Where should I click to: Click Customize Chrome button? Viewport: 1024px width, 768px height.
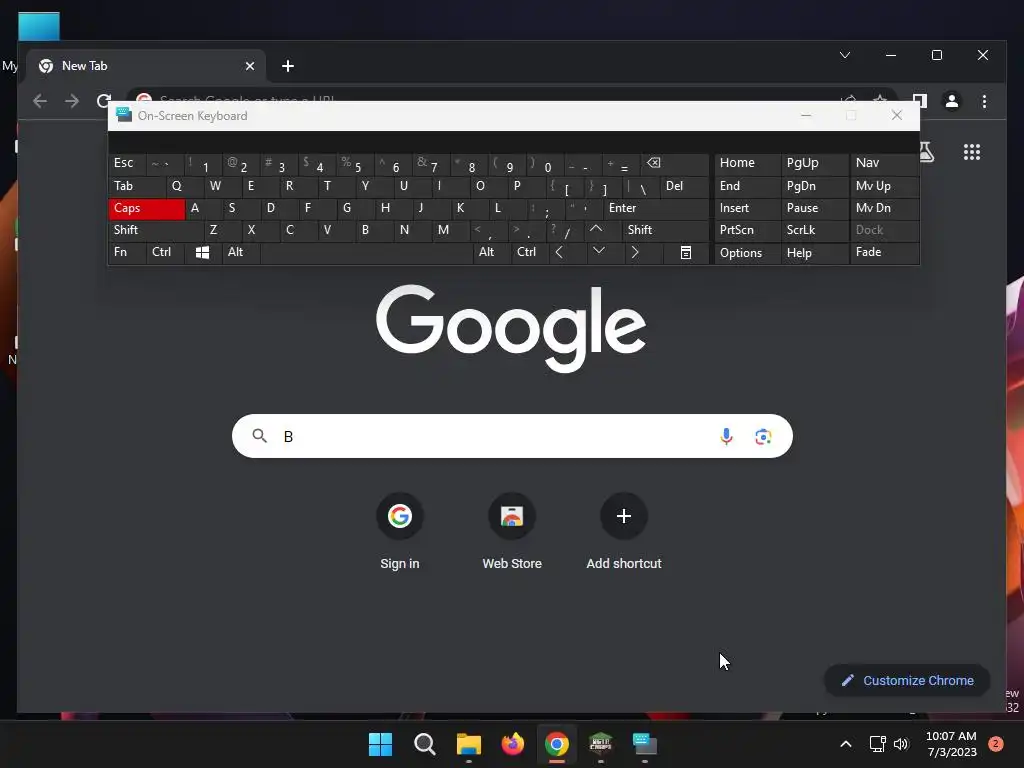click(x=908, y=680)
